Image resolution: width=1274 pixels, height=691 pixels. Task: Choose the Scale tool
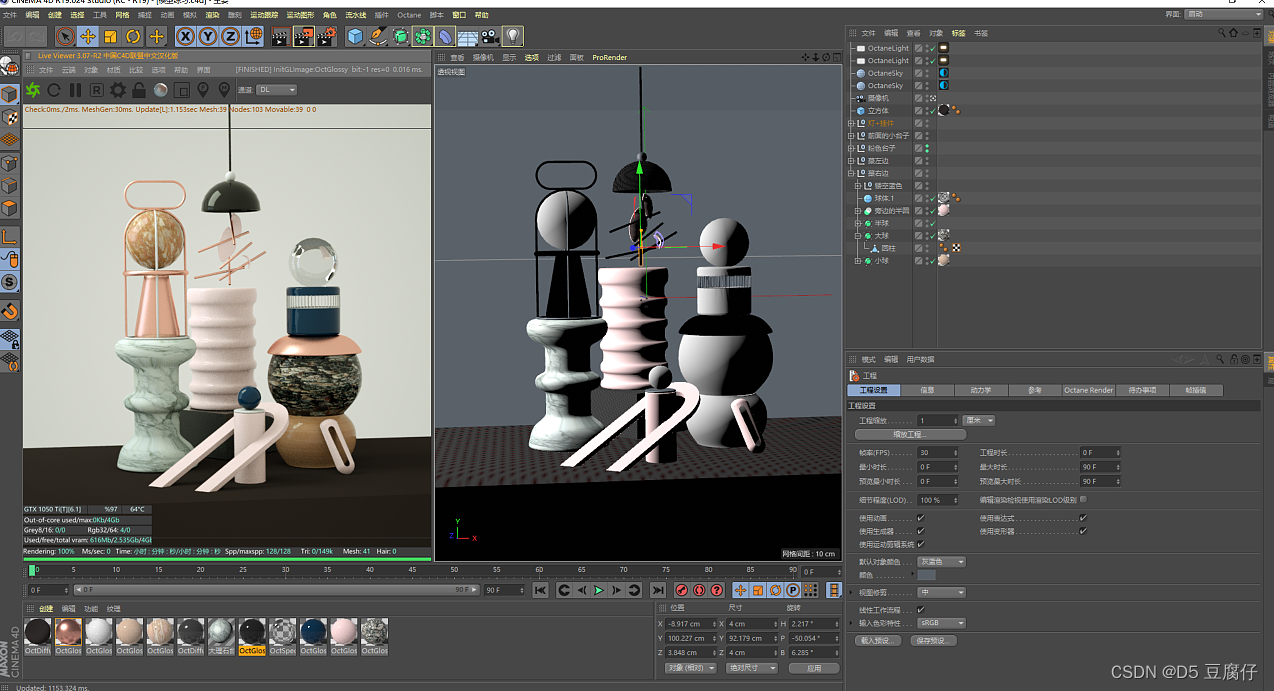click(x=111, y=37)
